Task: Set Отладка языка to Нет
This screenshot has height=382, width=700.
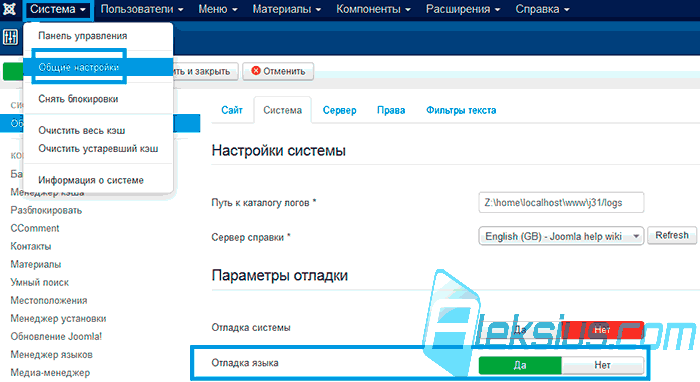Action: [602, 365]
